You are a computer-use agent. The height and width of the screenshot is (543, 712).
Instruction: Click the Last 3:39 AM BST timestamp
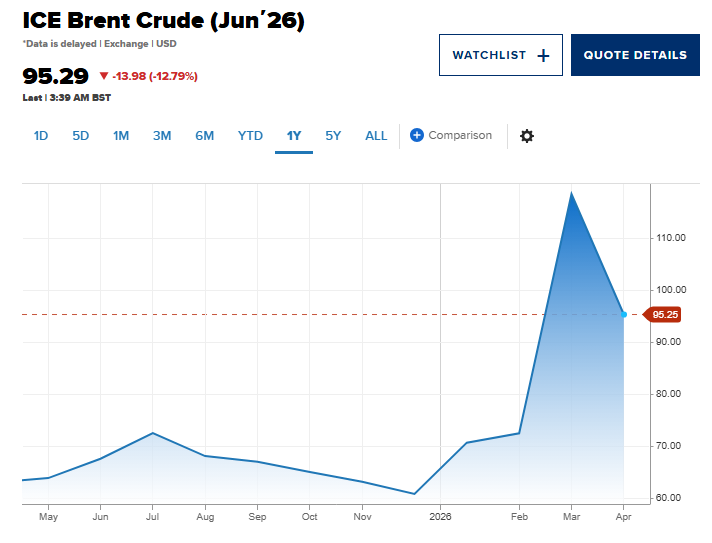[67, 98]
